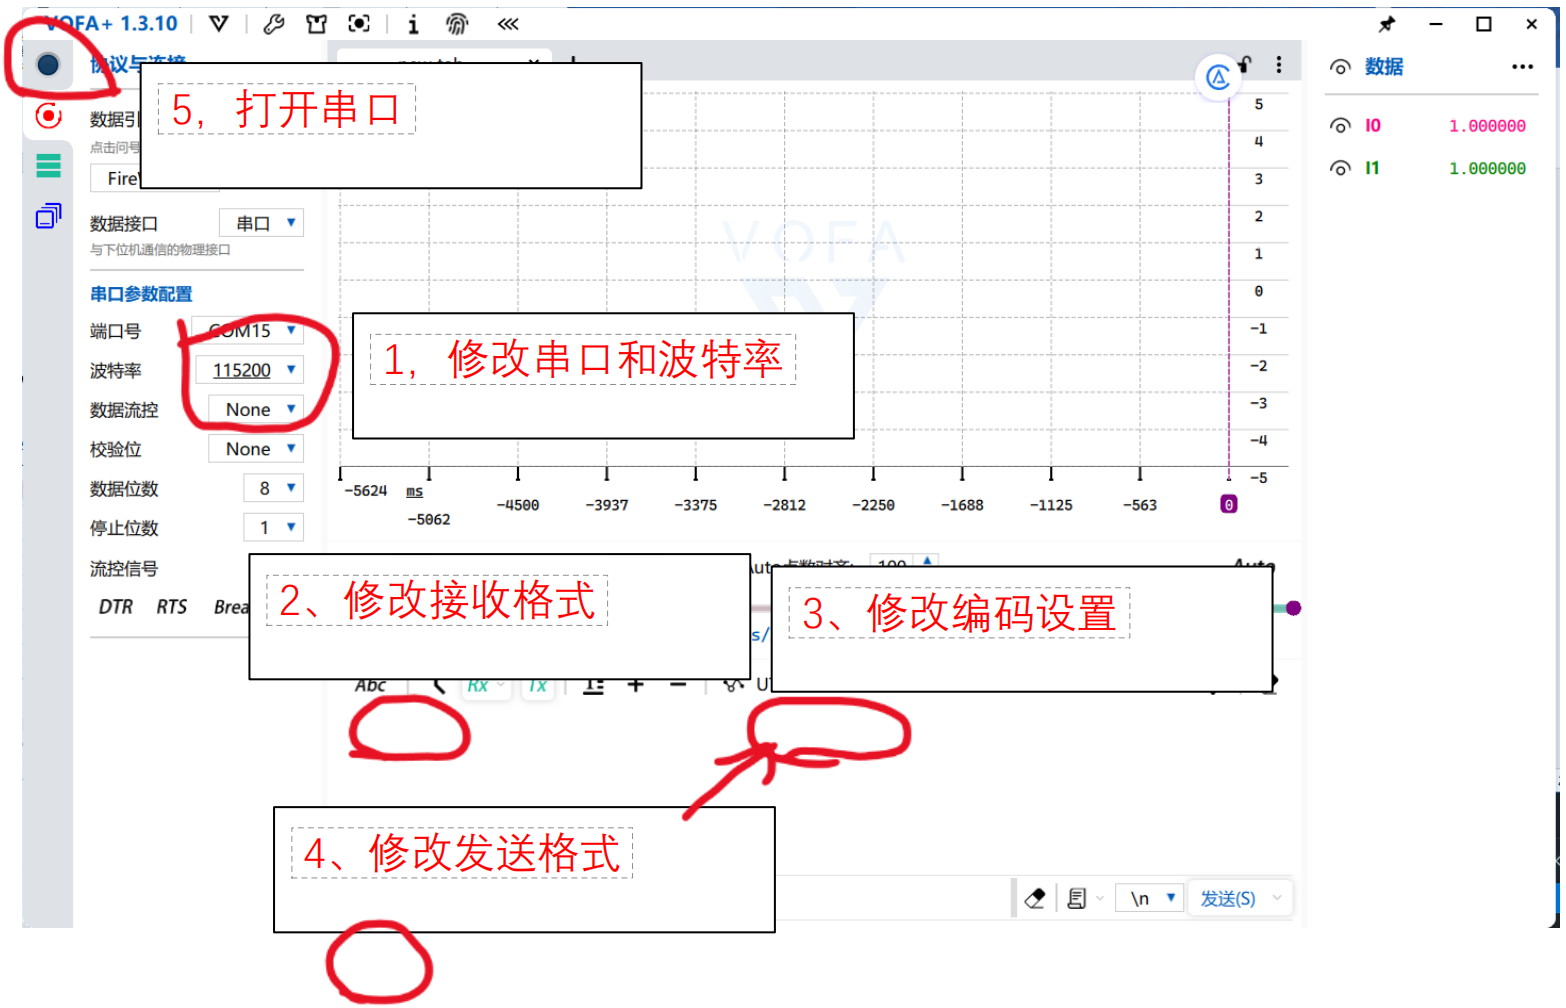The width and height of the screenshot is (1566, 1008).
Task: Expand the 数据接口 串口 dropdown
Action: coord(261,223)
